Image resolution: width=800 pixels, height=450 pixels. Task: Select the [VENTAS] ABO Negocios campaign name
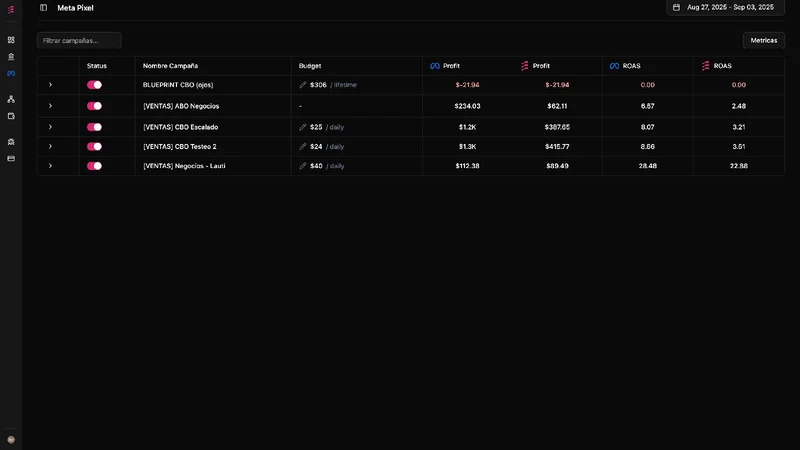pos(181,106)
